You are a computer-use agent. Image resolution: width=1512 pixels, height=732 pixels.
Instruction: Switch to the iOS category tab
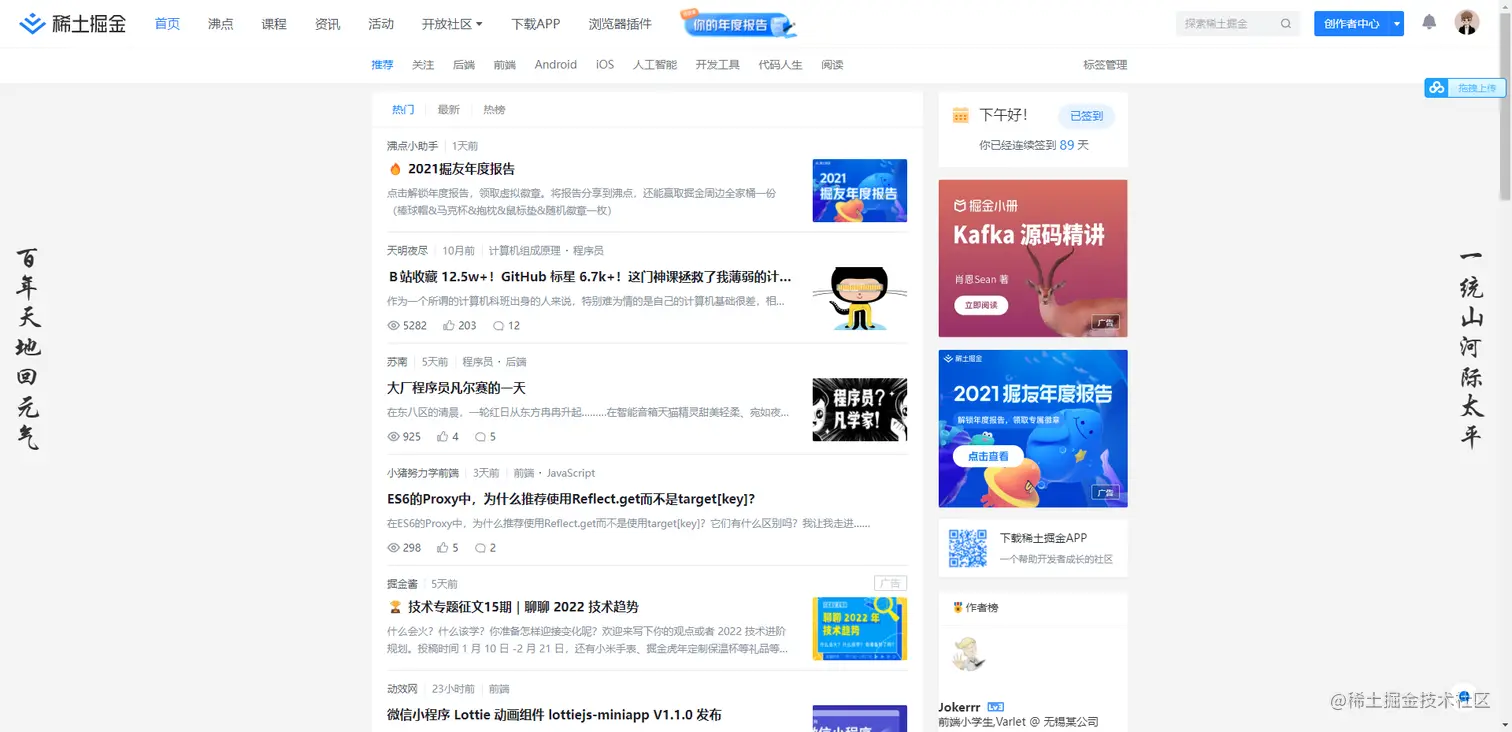tap(605, 65)
